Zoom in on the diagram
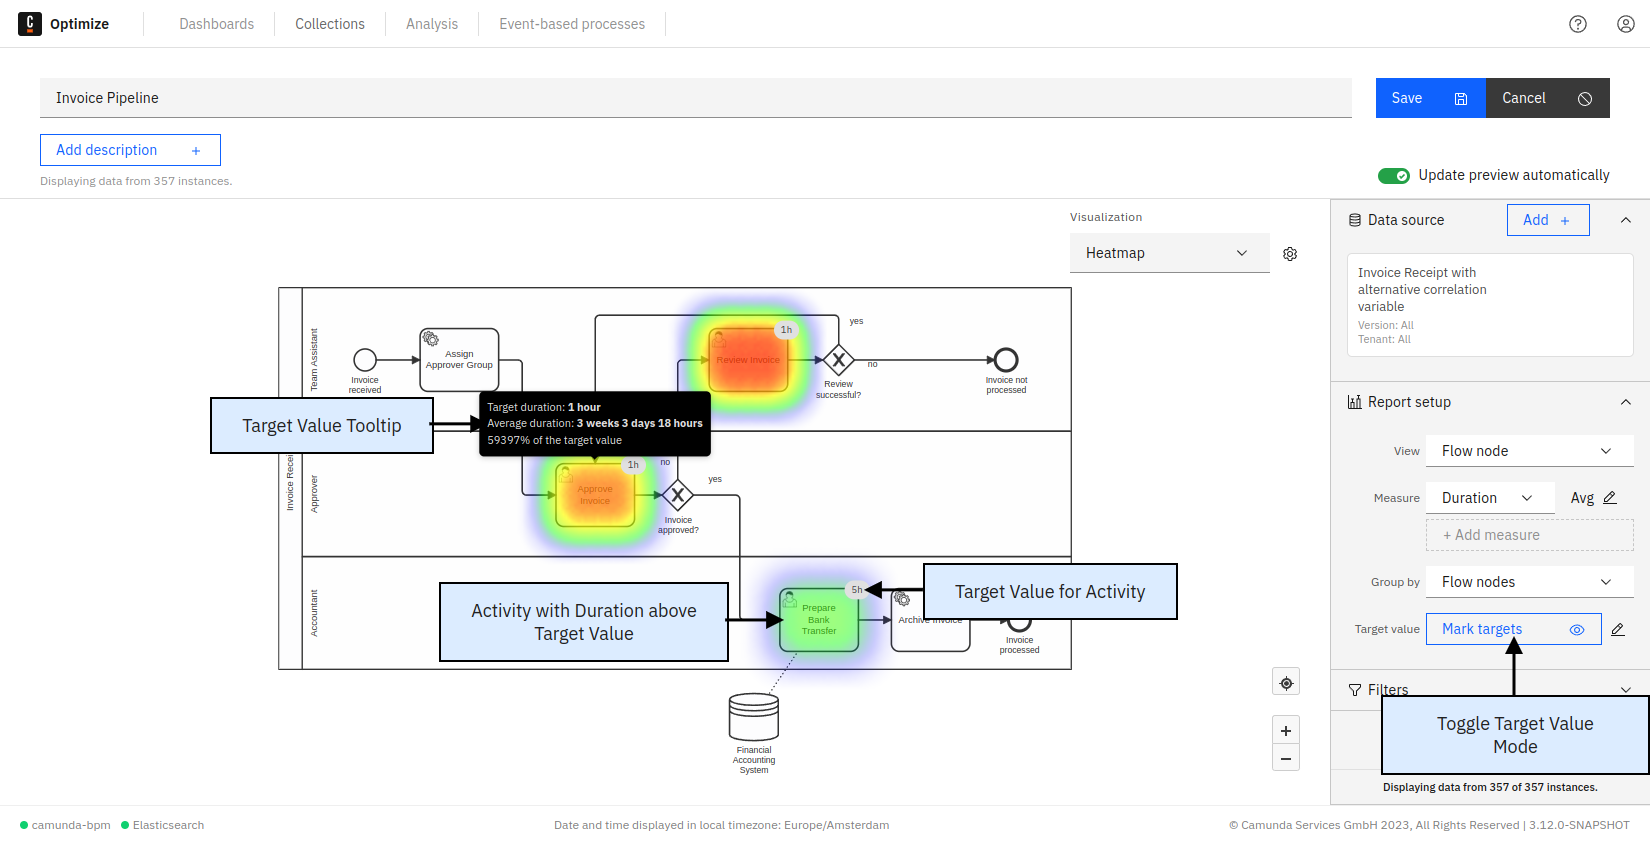This screenshot has height=843, width=1650. [1286, 731]
